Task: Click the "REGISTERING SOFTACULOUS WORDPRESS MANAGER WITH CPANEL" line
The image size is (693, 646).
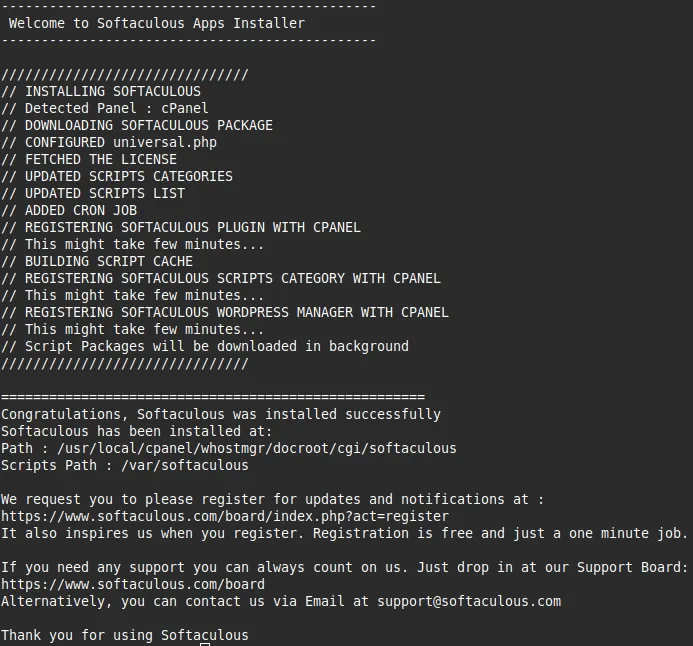Action: click(236, 312)
